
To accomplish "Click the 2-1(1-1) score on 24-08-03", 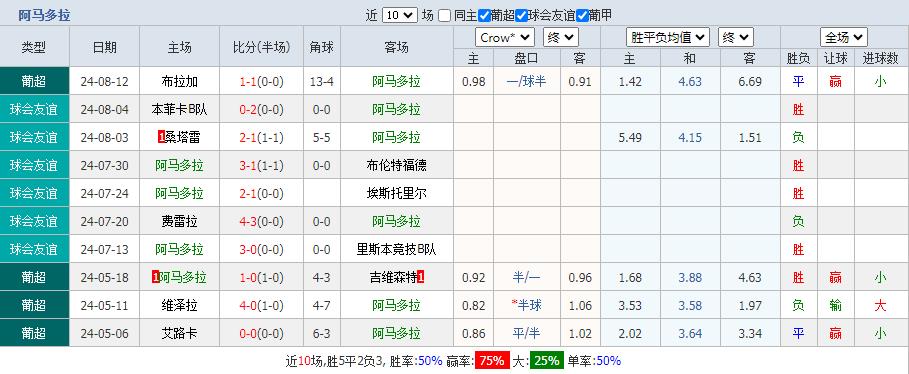I will pyautogui.click(x=261, y=137).
